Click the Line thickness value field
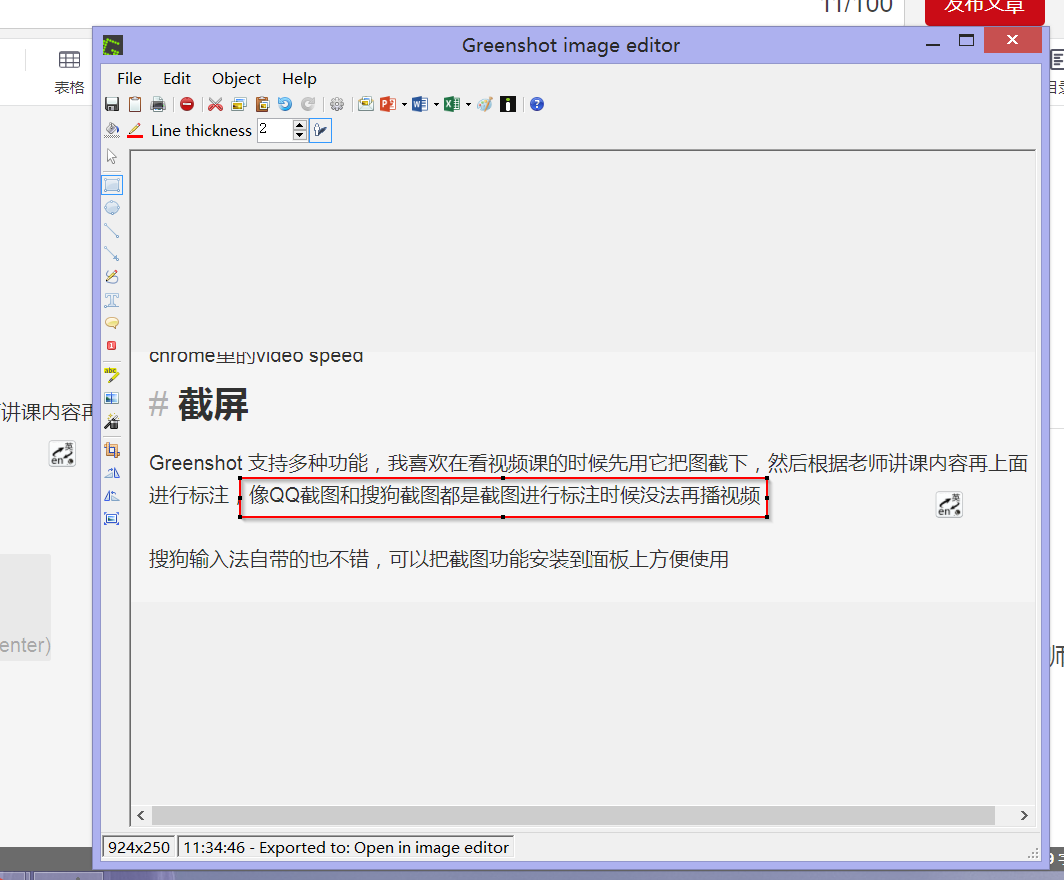This screenshot has height=880, width=1064. (x=275, y=130)
